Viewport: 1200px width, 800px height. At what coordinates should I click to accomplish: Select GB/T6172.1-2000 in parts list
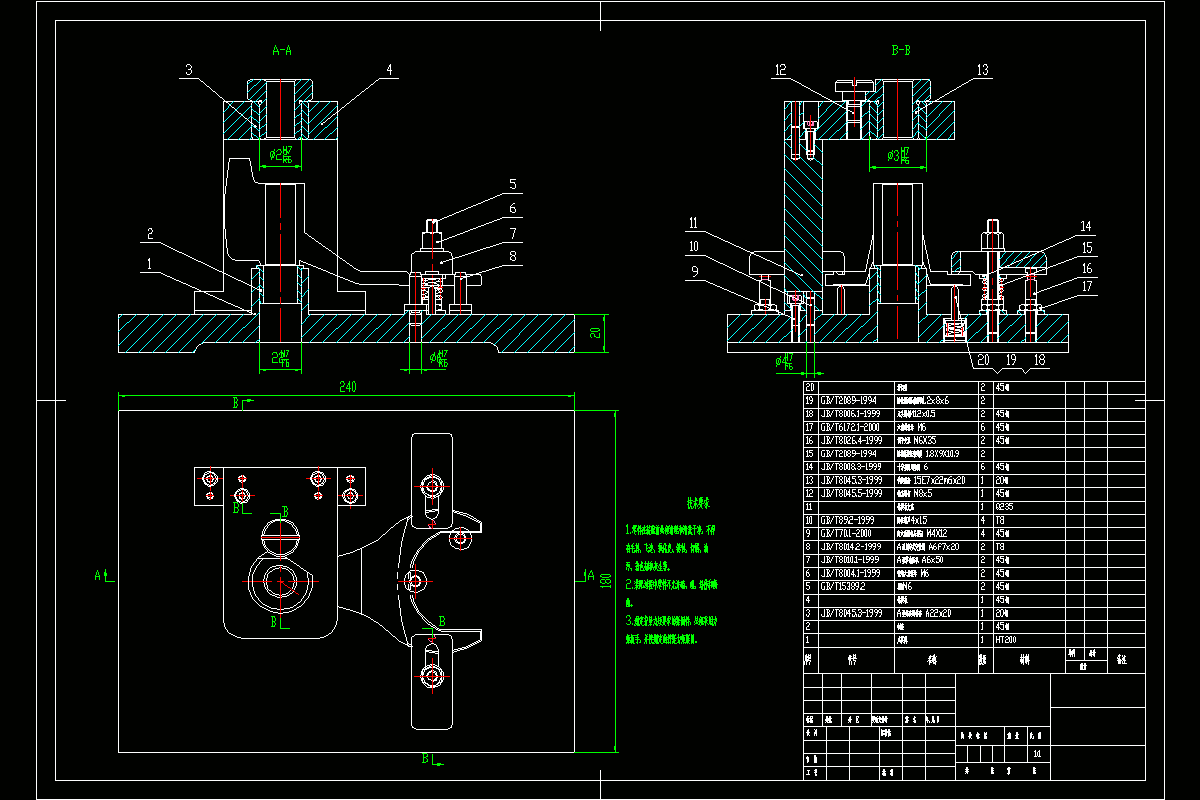pos(851,426)
